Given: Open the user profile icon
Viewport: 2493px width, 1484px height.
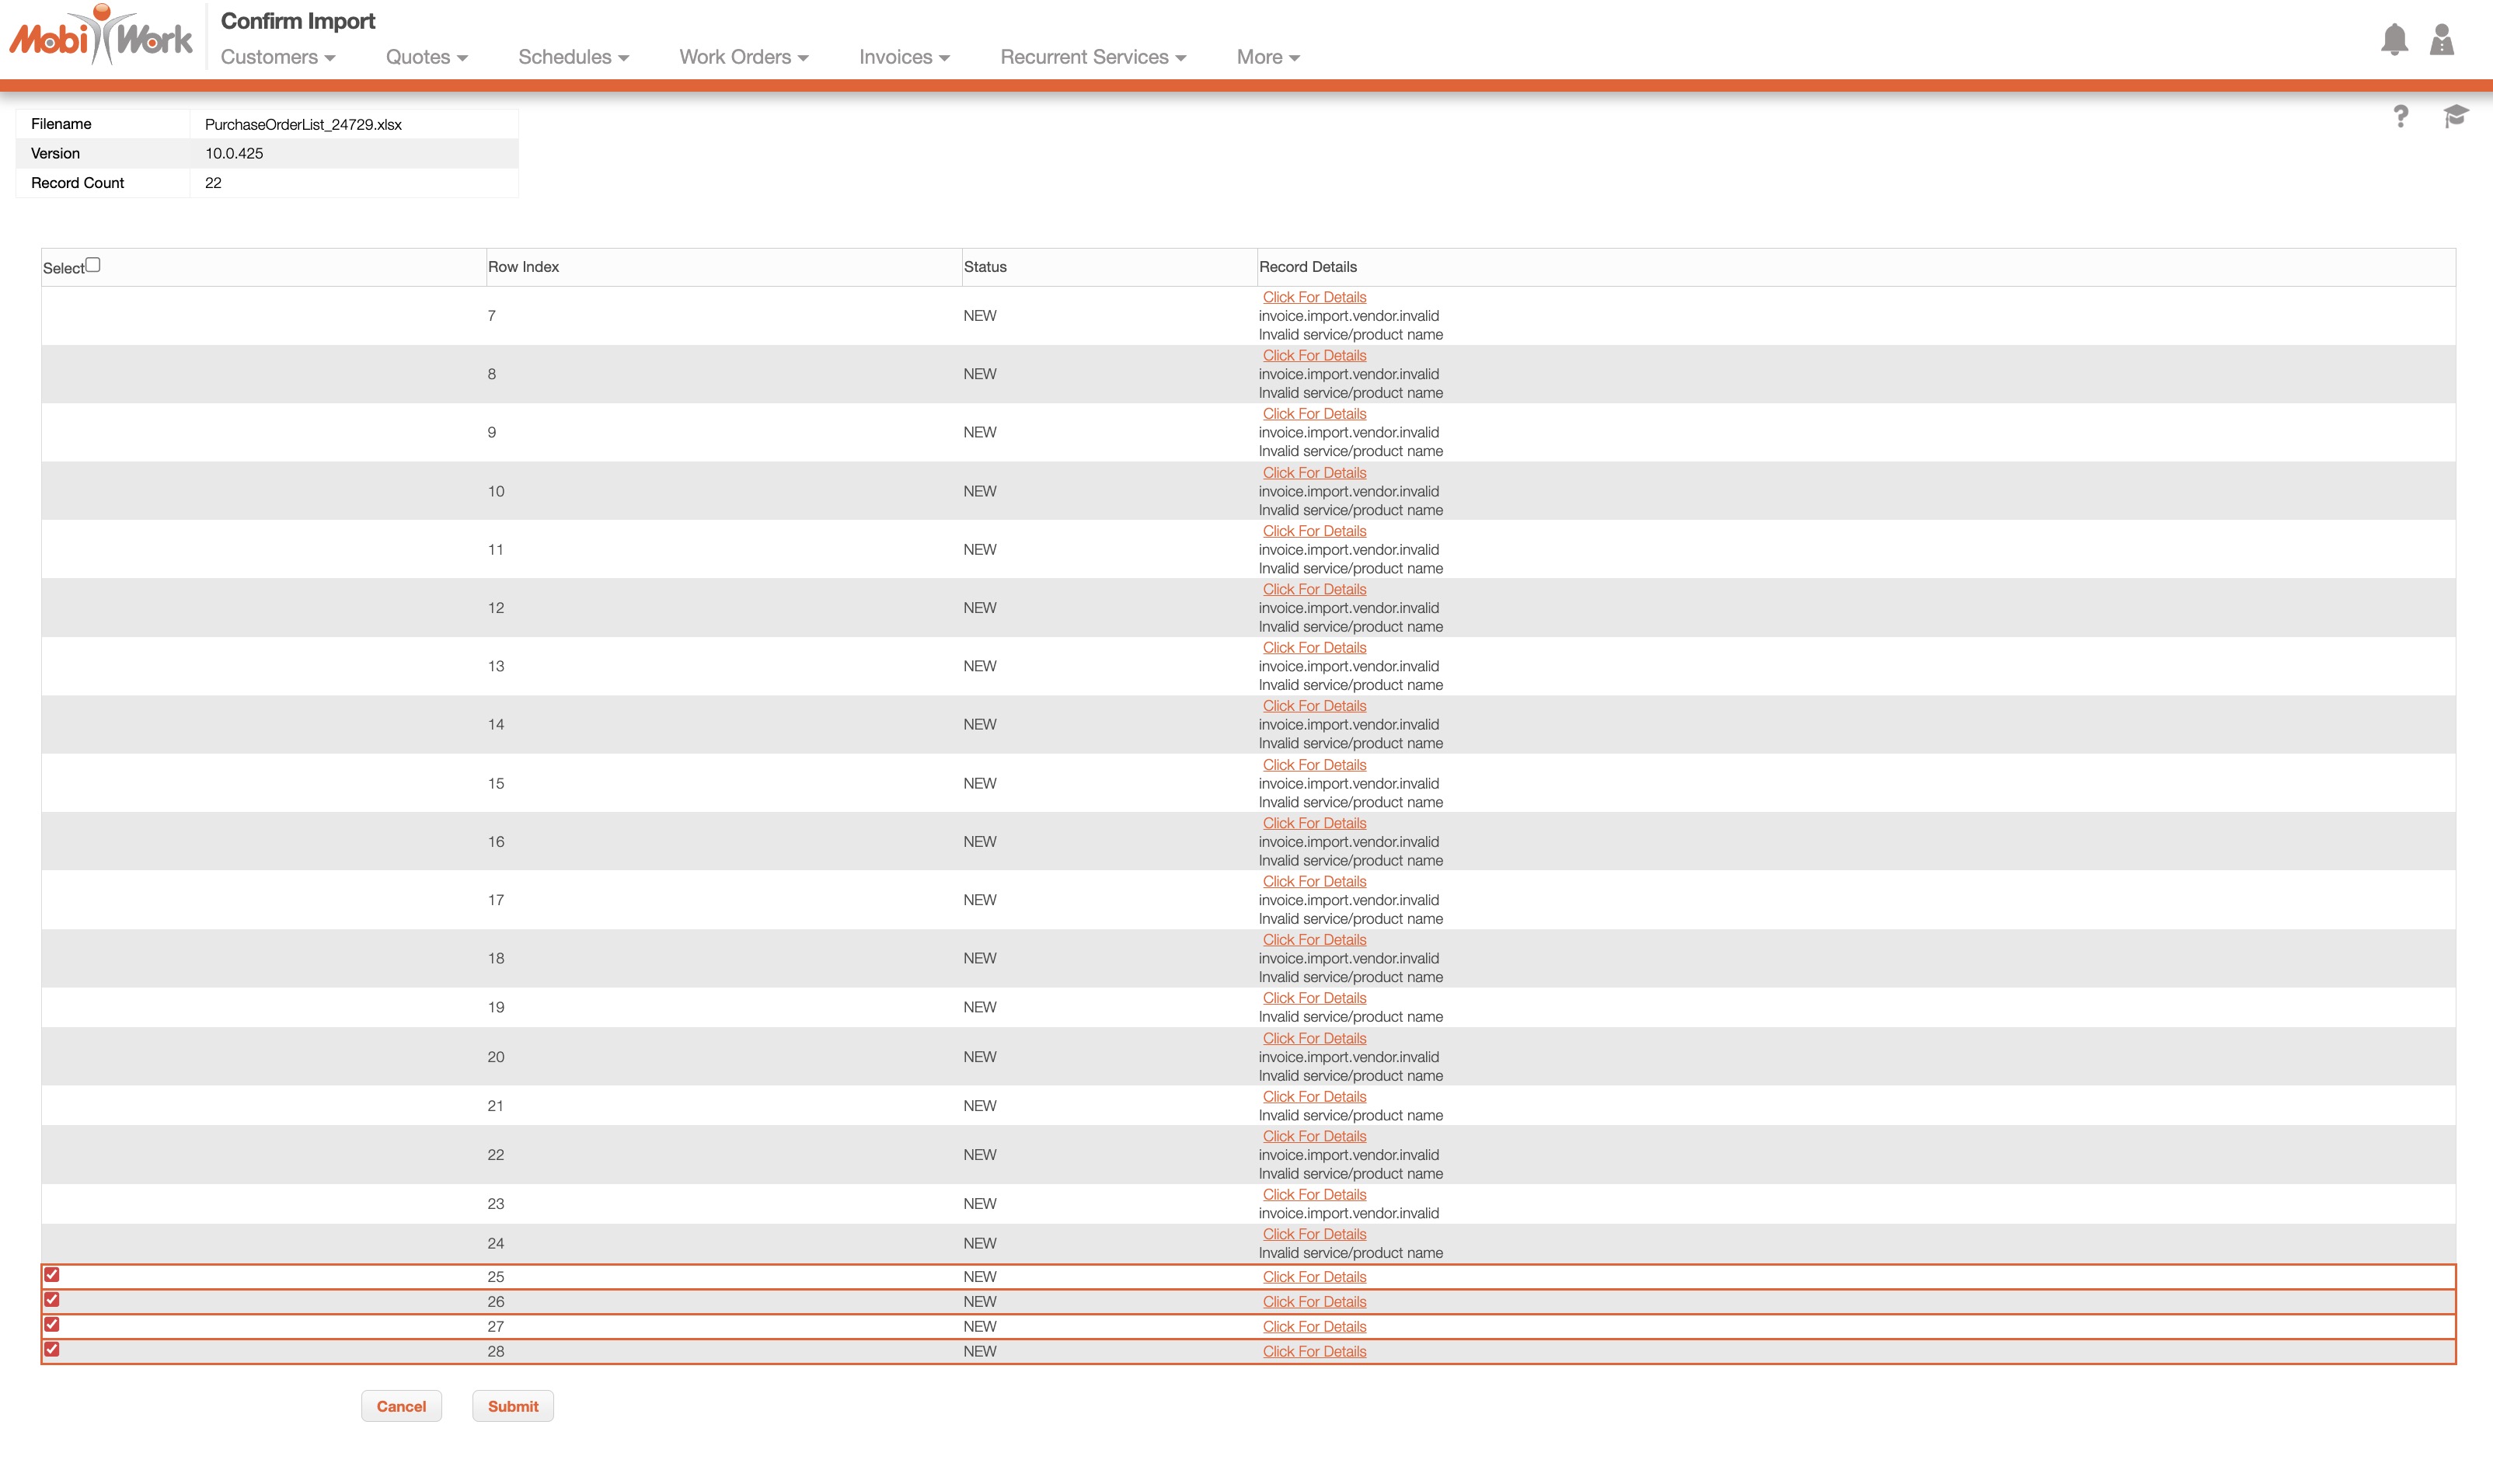Looking at the screenshot, I should coord(2441,40).
